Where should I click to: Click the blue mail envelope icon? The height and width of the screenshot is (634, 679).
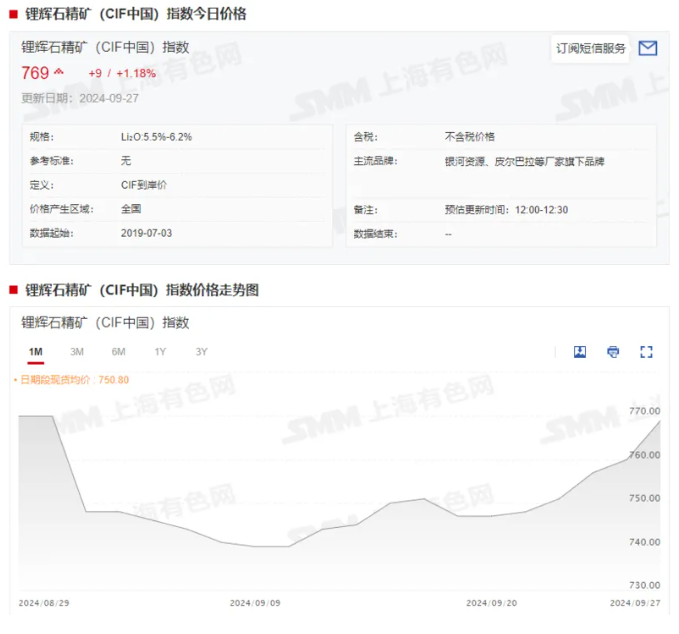(x=647, y=48)
